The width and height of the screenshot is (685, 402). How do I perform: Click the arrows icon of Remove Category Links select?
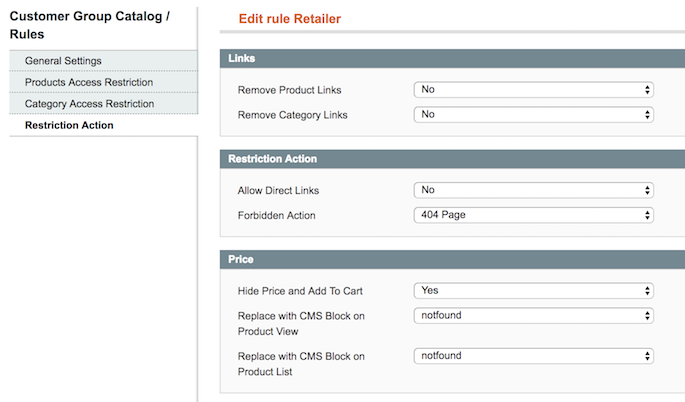[647, 115]
